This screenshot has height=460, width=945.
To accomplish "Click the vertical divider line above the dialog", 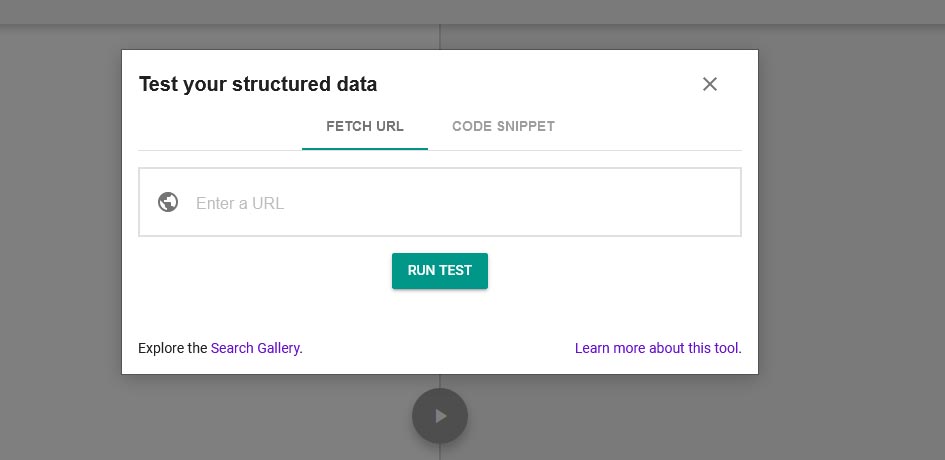I will coord(440,37).
